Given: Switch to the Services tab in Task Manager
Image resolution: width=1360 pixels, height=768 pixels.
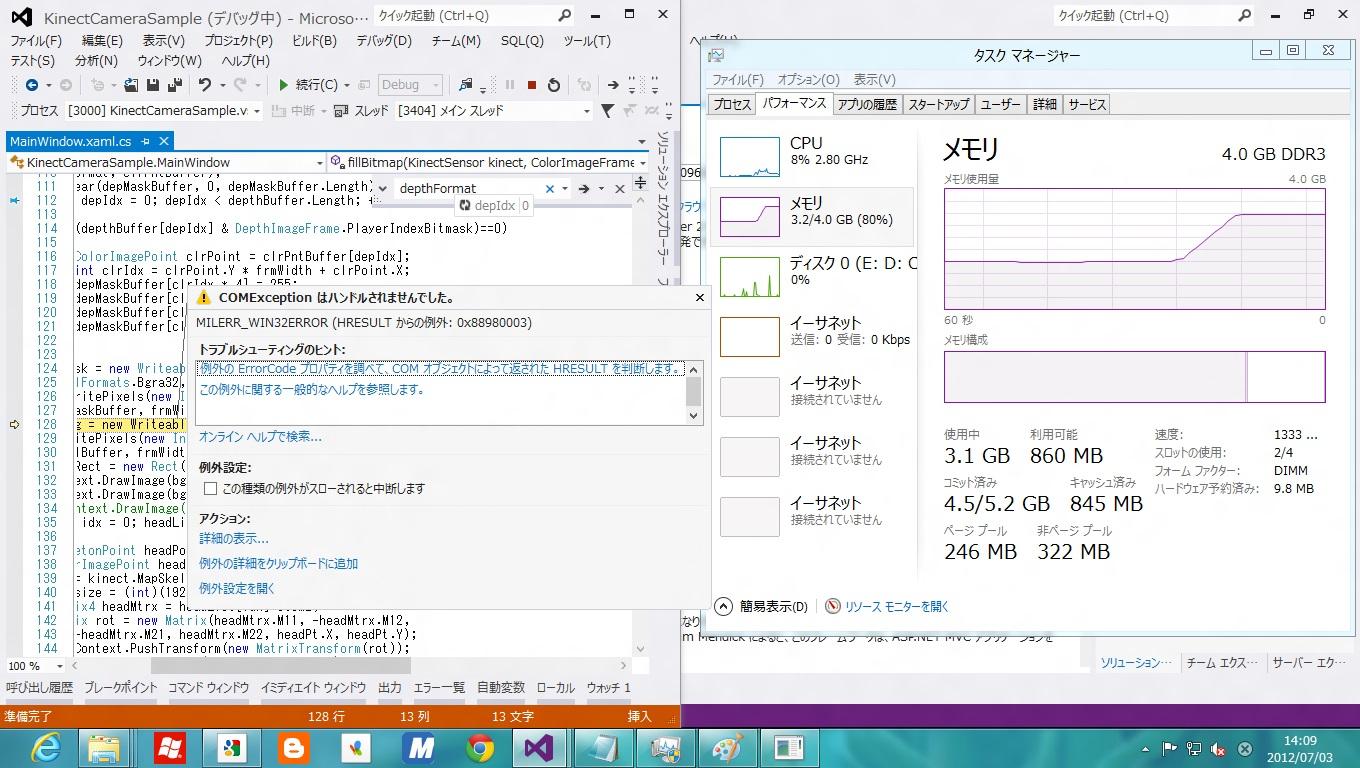Looking at the screenshot, I should [1087, 104].
